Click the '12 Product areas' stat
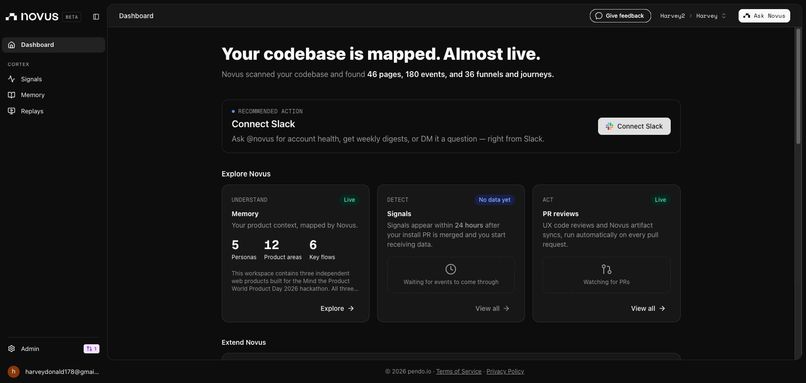 283,249
